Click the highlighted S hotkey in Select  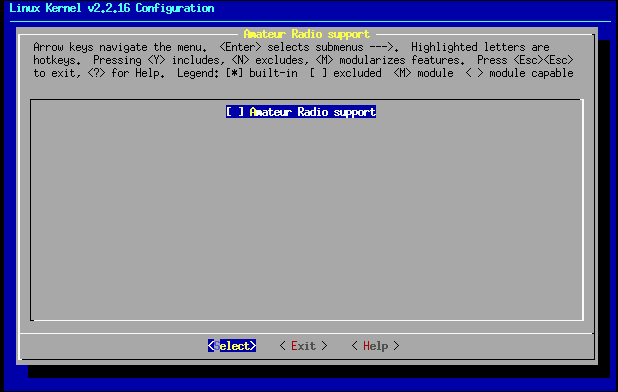(x=217, y=346)
